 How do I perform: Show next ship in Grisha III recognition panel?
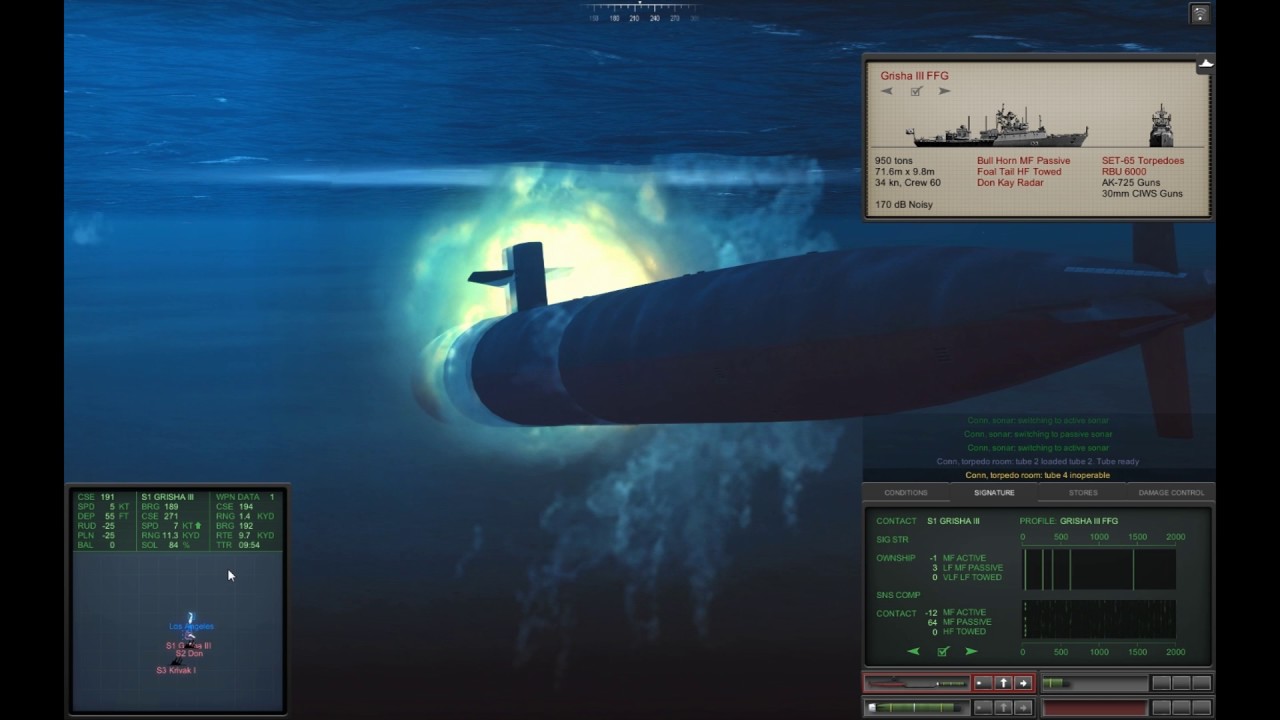click(x=944, y=91)
